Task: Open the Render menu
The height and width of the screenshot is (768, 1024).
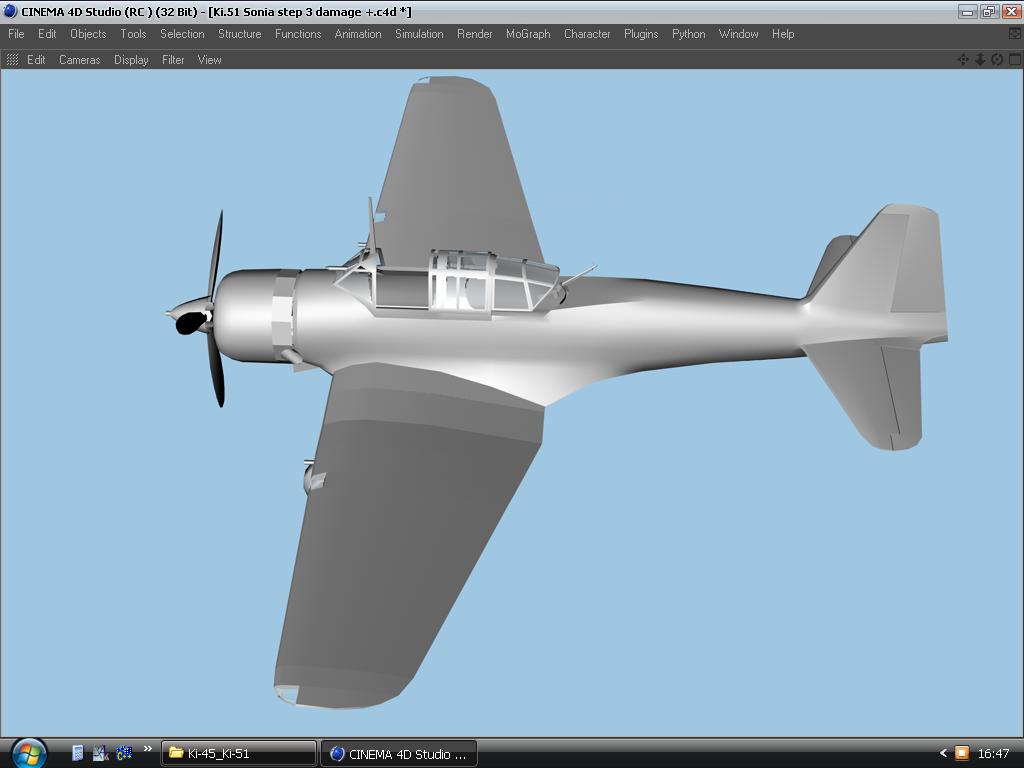Action: pyautogui.click(x=474, y=34)
